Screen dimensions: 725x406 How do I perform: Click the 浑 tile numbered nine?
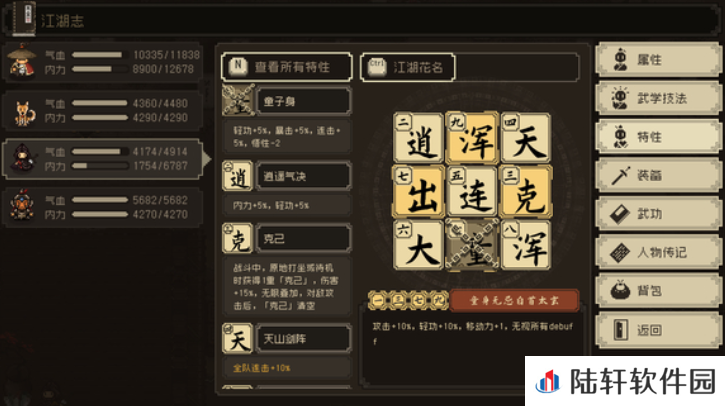472,138
